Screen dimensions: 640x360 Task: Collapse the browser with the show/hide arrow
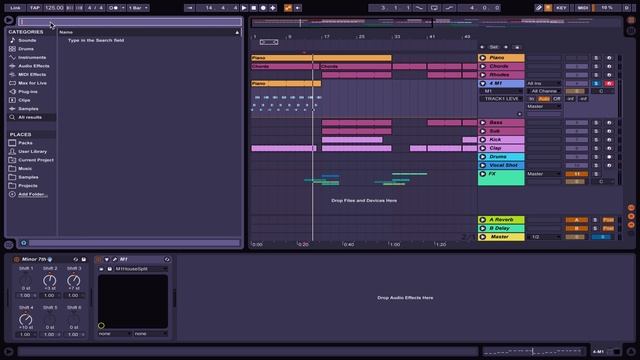coord(8,20)
